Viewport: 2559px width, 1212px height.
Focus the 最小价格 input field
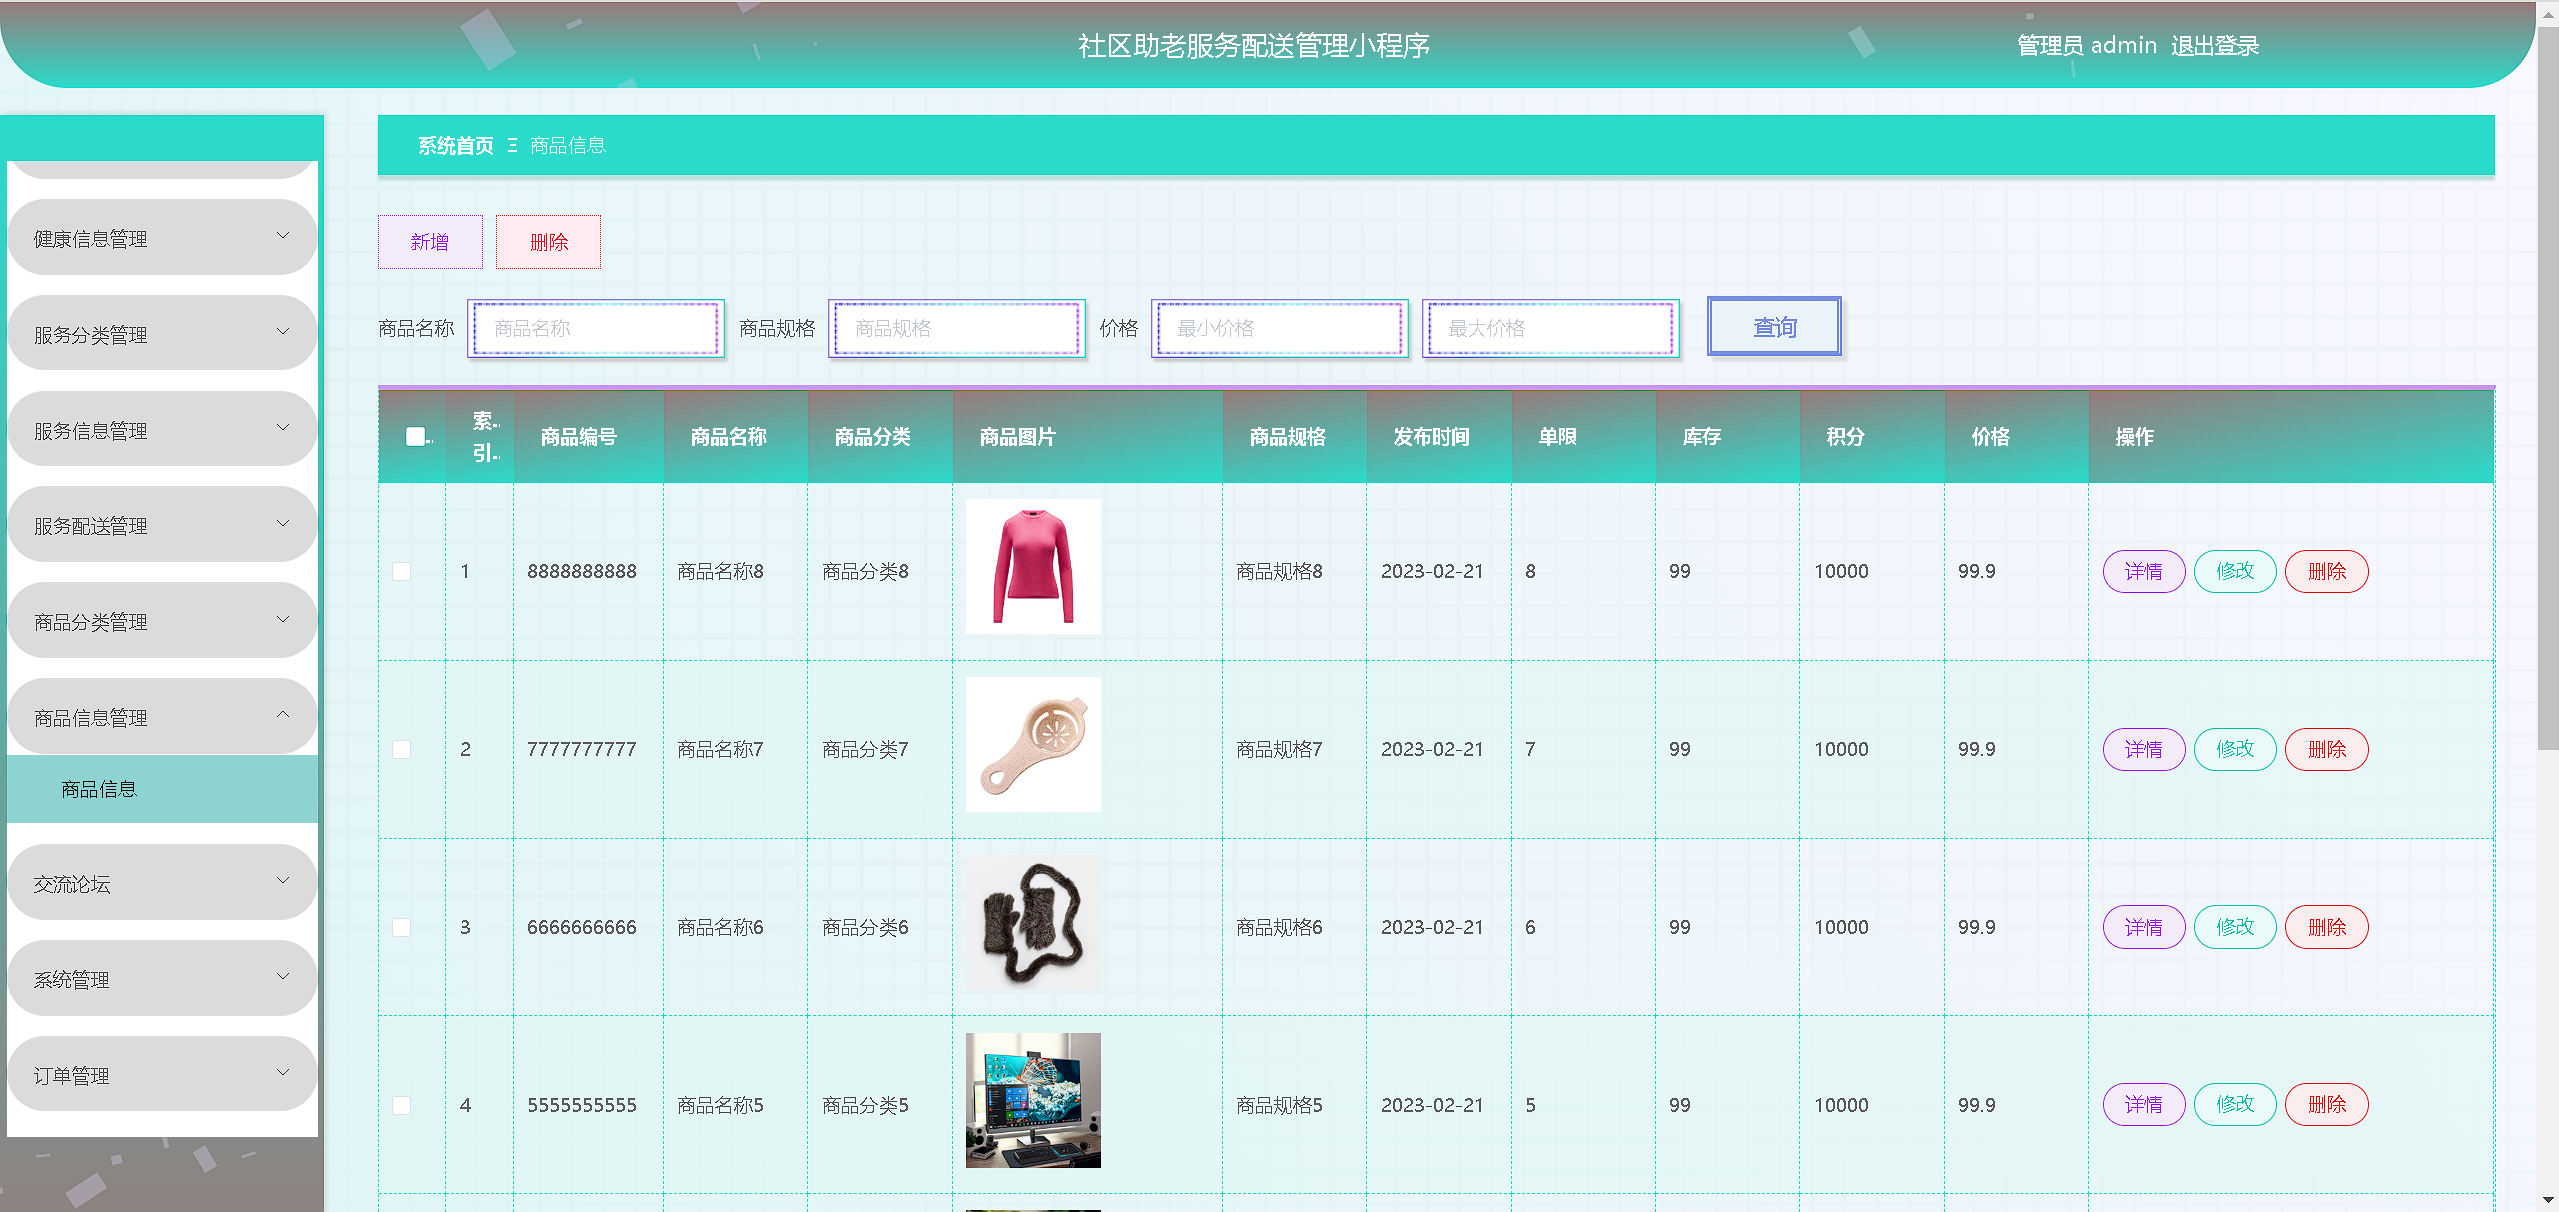coord(1279,328)
